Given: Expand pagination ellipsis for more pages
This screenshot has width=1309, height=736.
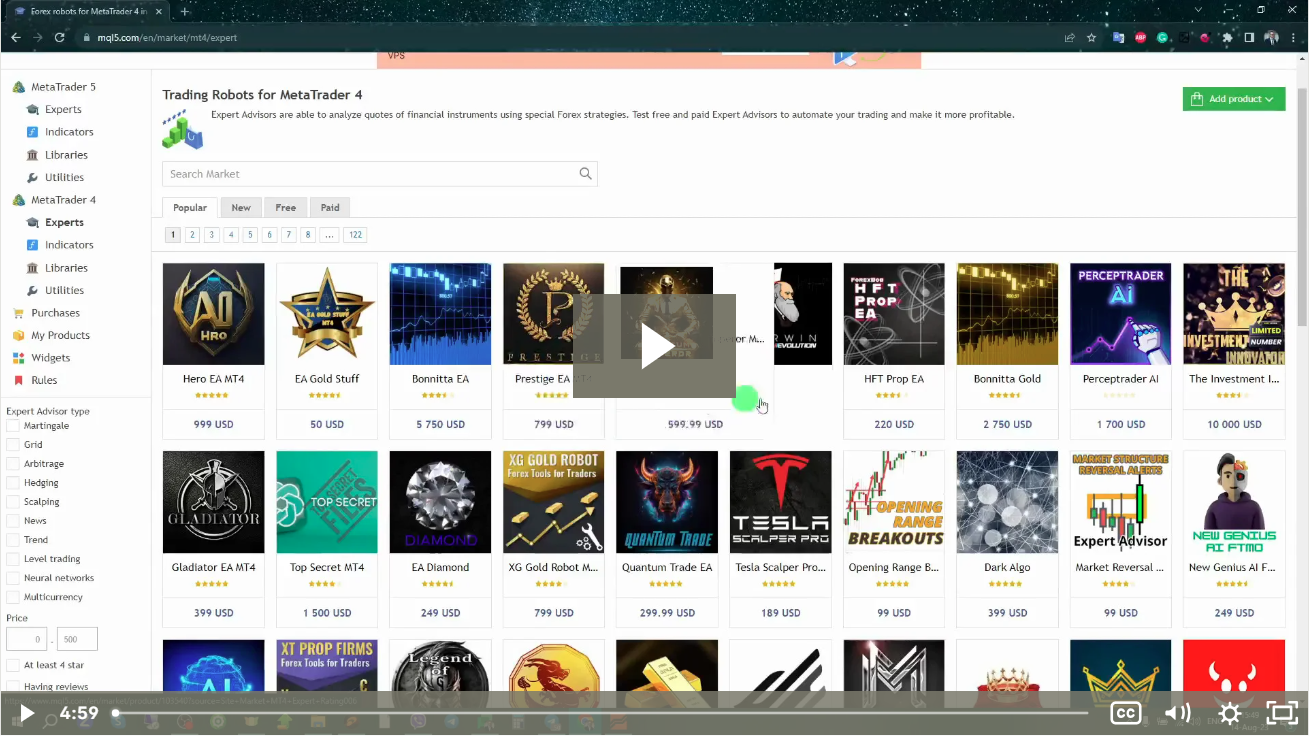Looking at the screenshot, I should click(329, 235).
